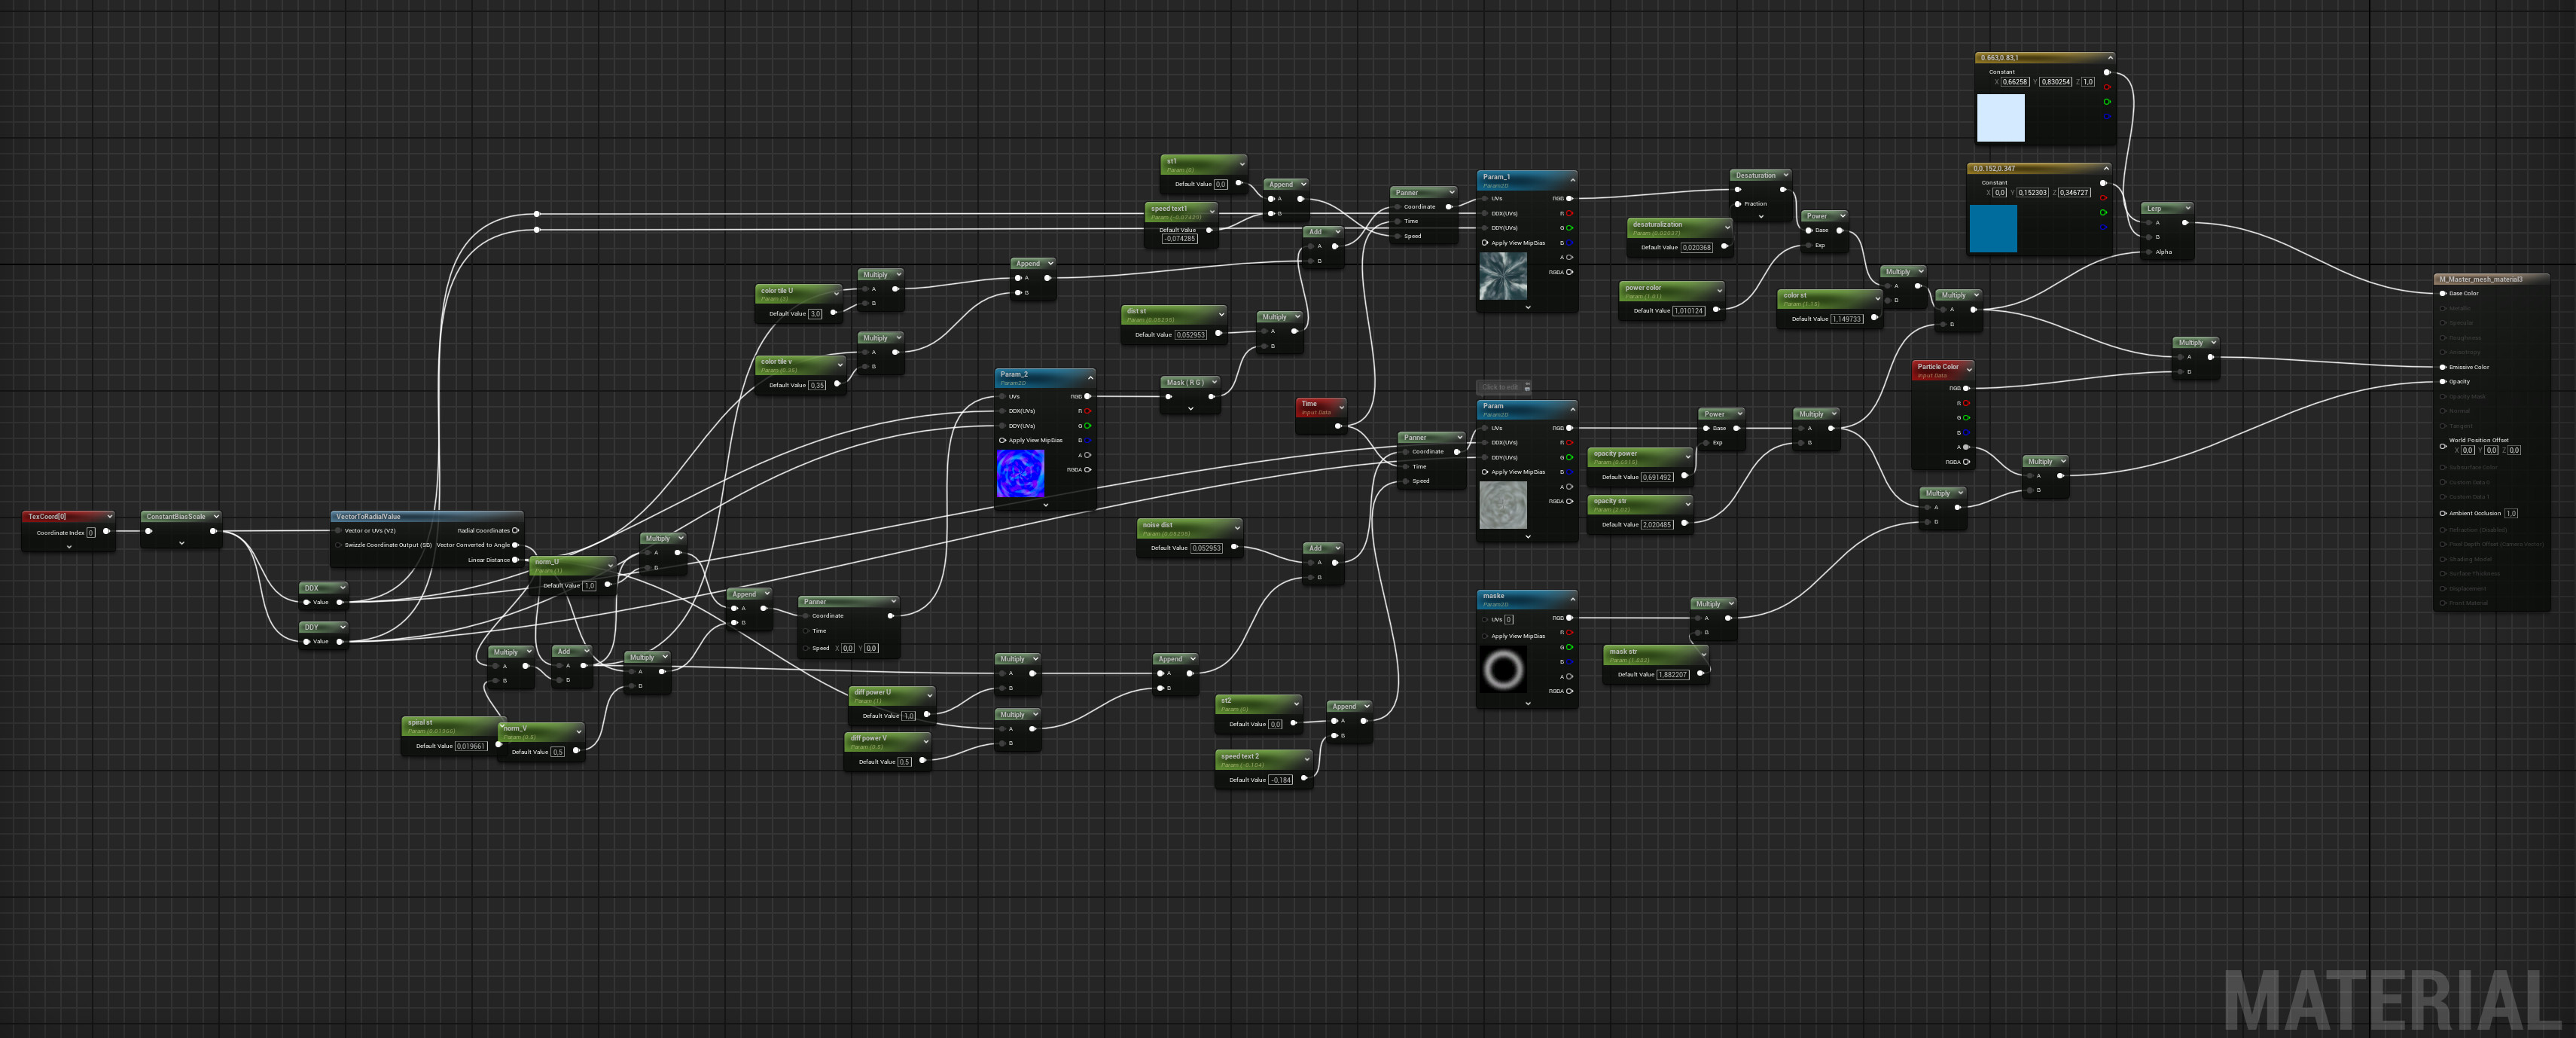
Task: Click Vector Converted to Angle output pin
Action: (515, 545)
